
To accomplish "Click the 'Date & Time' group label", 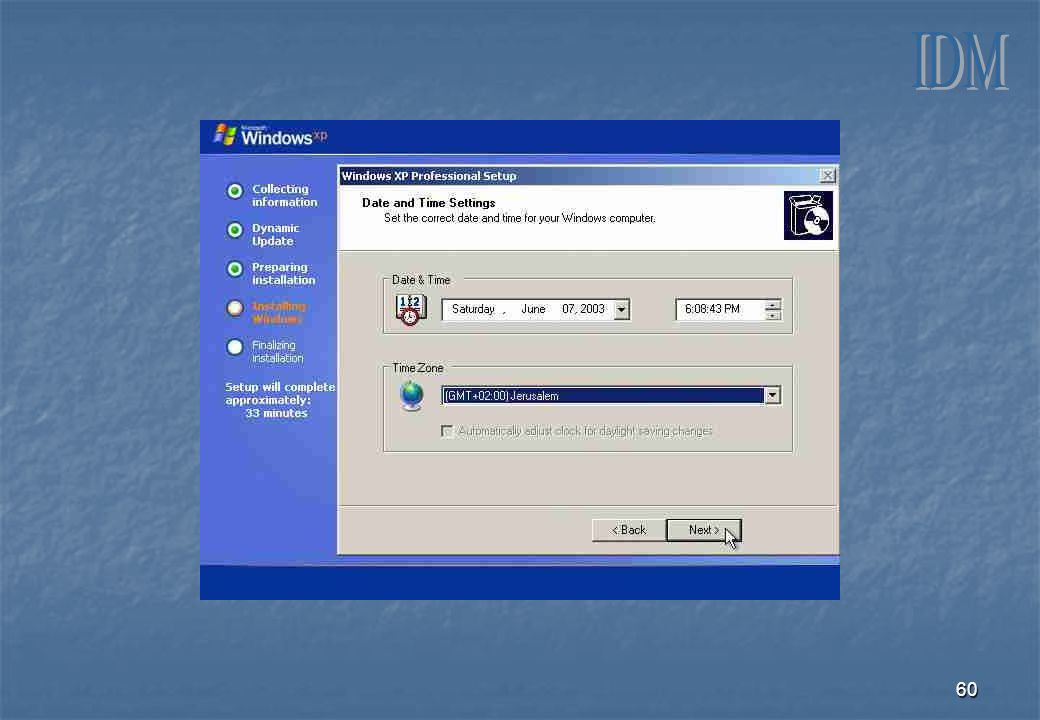I will pyautogui.click(x=421, y=280).
